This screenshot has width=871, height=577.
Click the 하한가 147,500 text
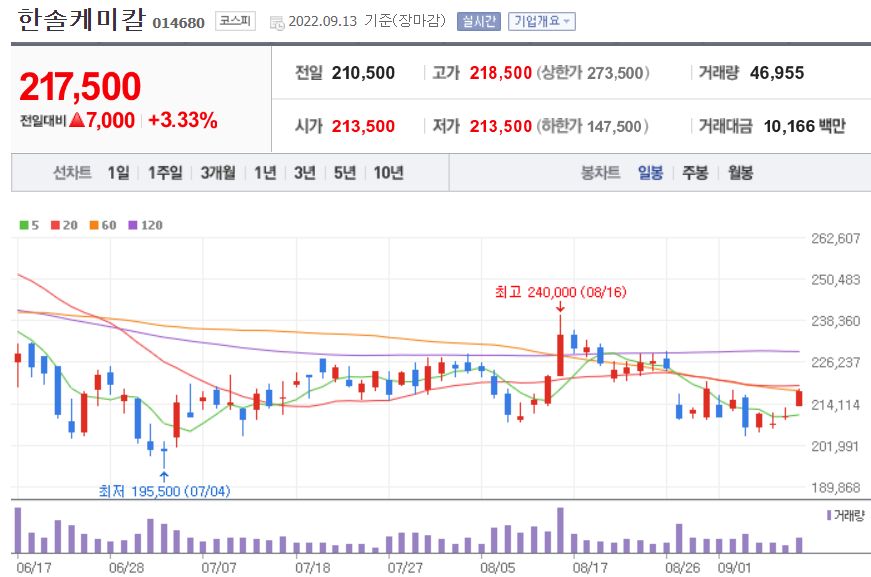click(592, 126)
